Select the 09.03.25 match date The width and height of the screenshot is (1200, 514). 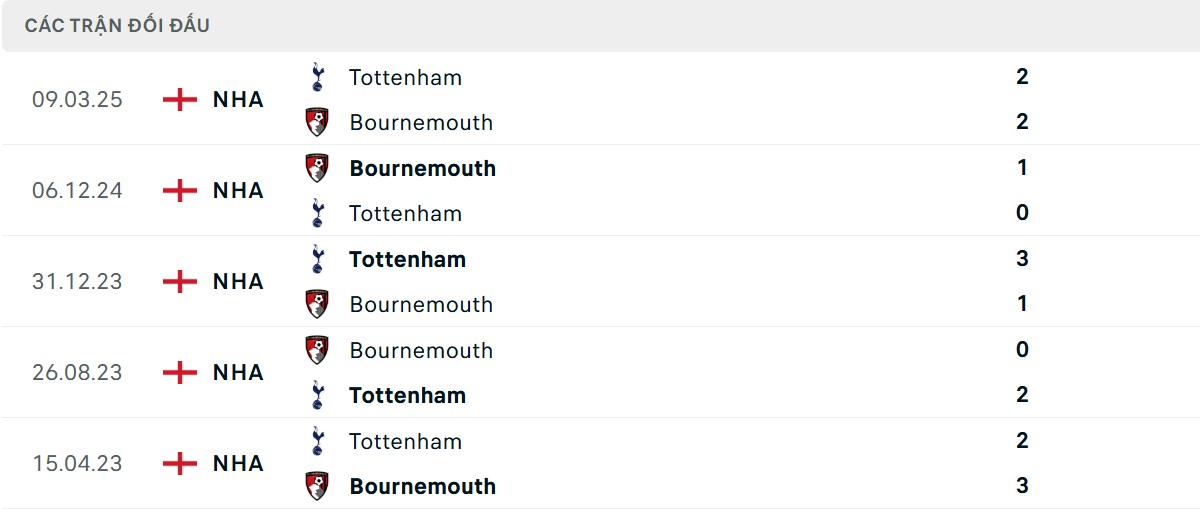pyautogui.click(x=77, y=99)
